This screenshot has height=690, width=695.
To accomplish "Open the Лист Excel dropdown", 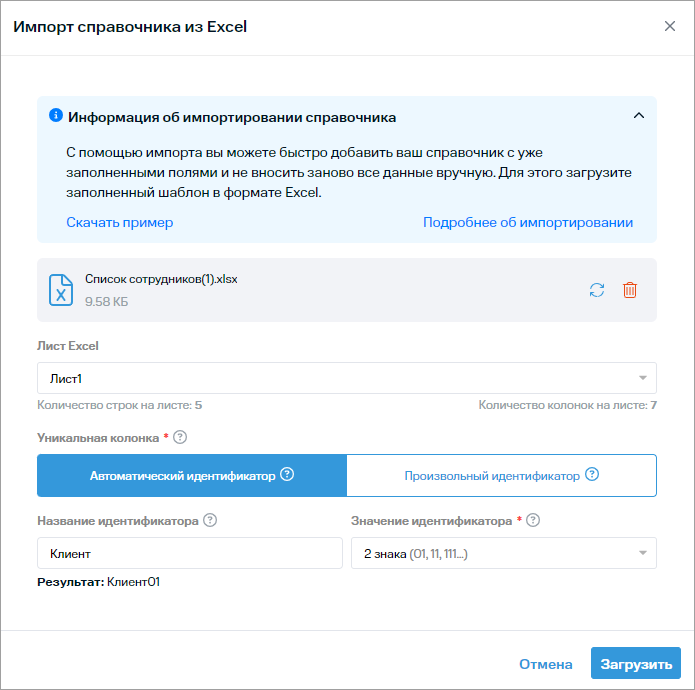I will pos(346,378).
